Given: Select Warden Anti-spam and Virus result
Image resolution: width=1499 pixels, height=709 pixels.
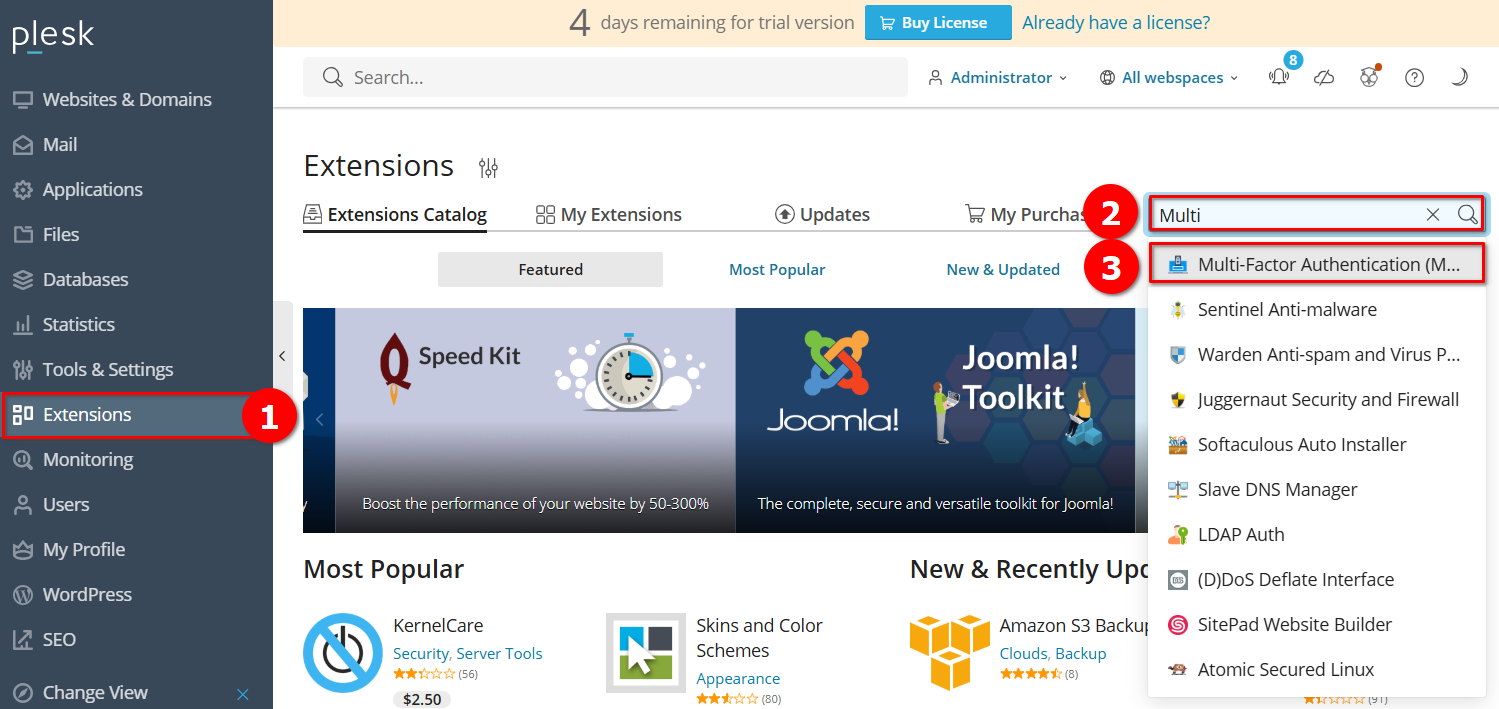Looking at the screenshot, I should pos(1317,354).
